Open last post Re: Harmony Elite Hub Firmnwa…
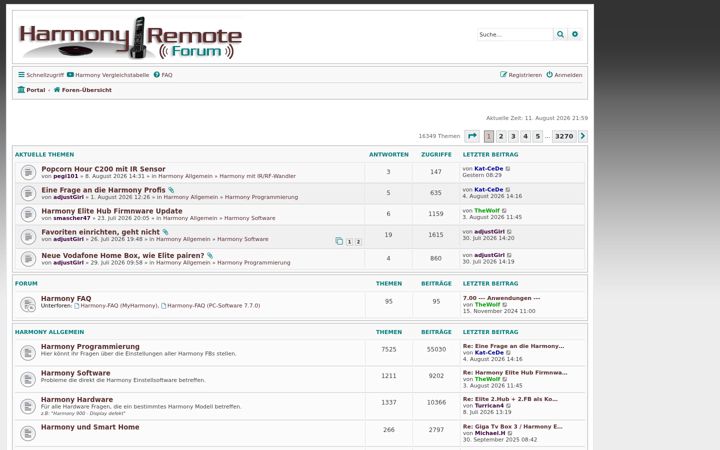Screen dimensions: 720x450 (x=515, y=373)
